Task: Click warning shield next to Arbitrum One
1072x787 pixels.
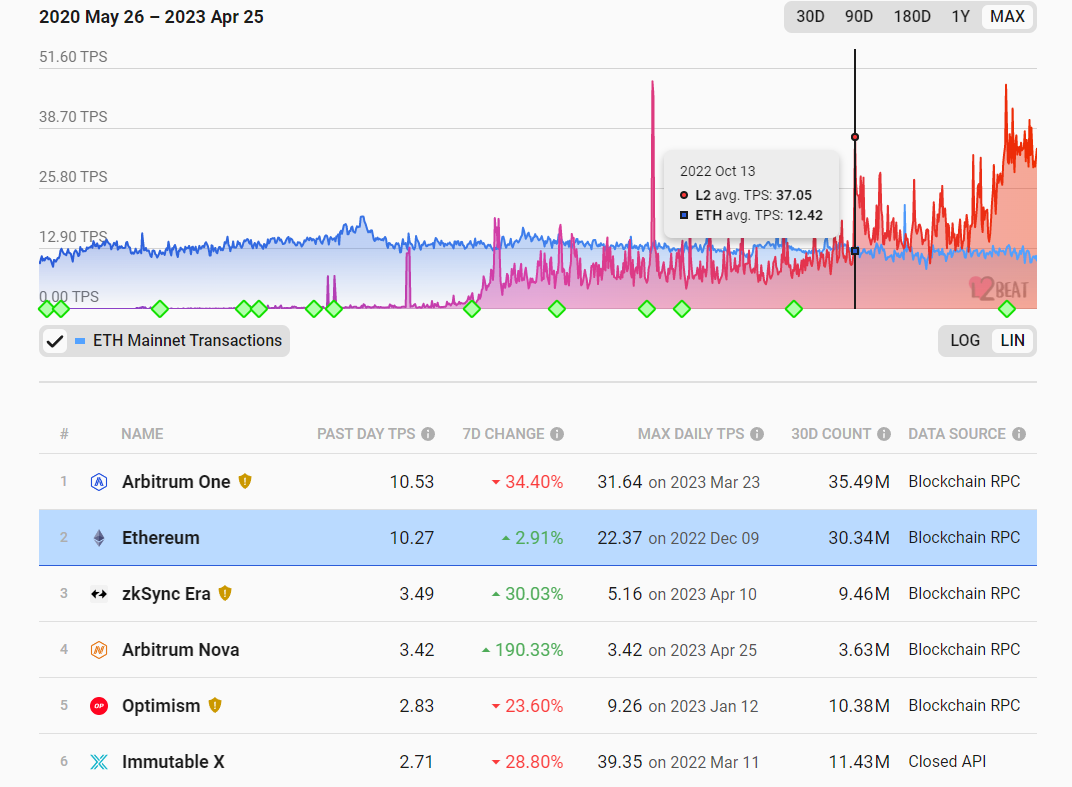Action: 245,481
